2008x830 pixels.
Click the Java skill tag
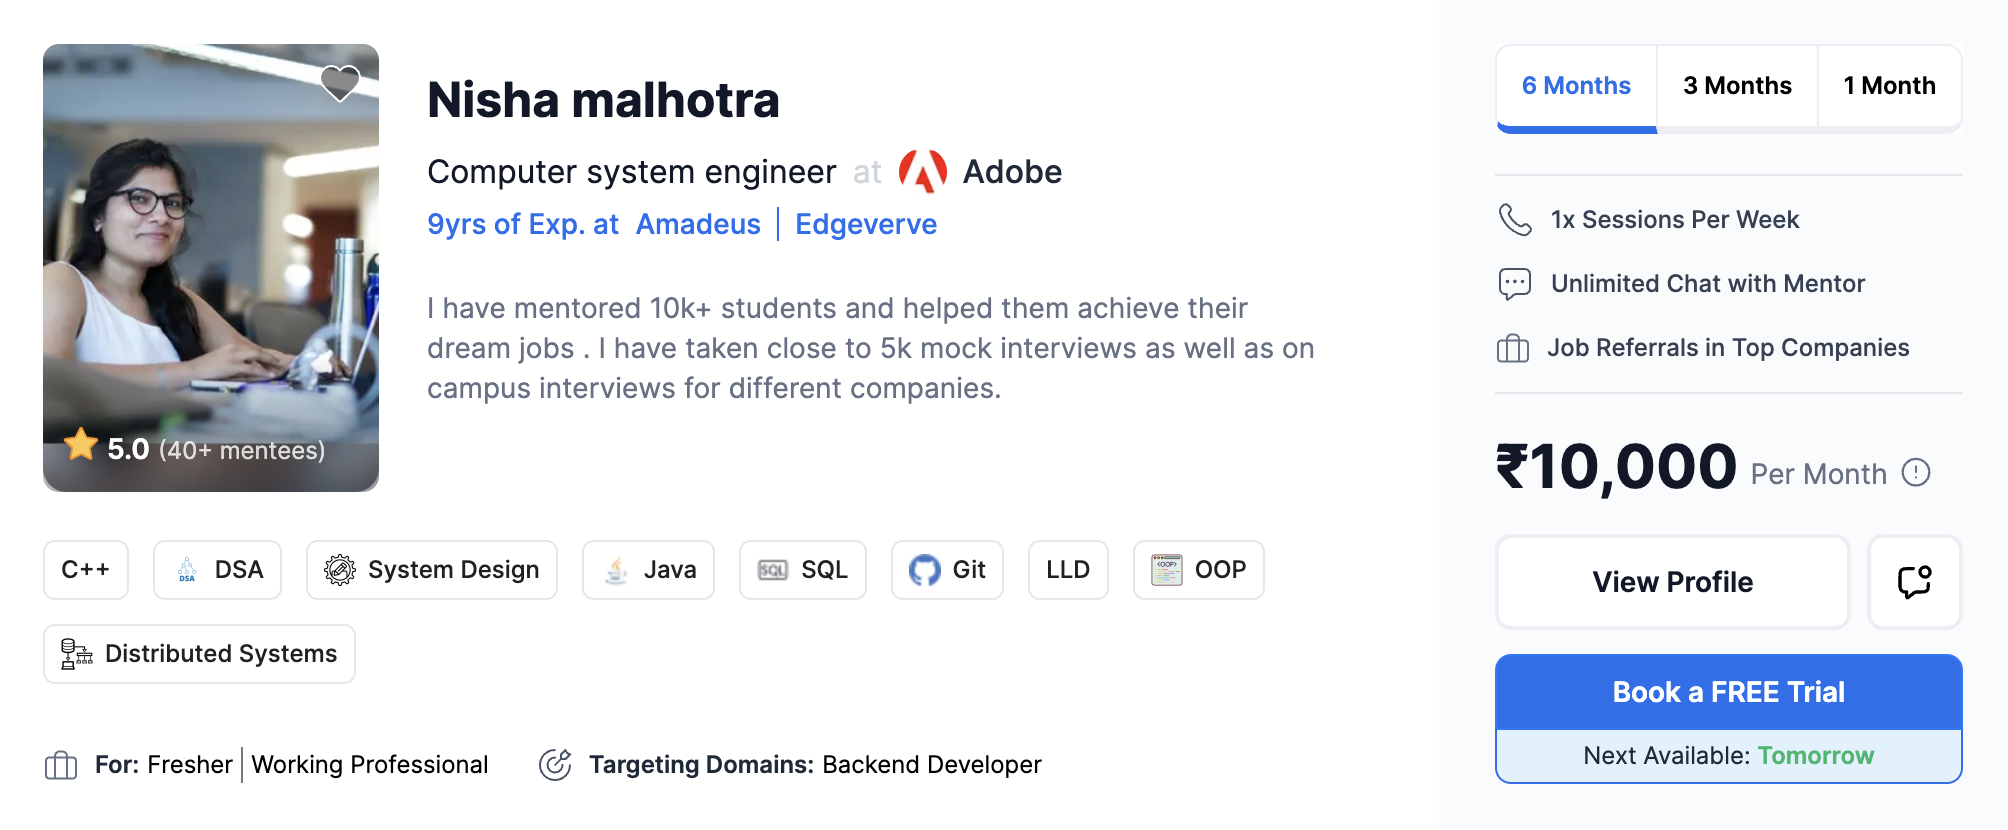(648, 570)
